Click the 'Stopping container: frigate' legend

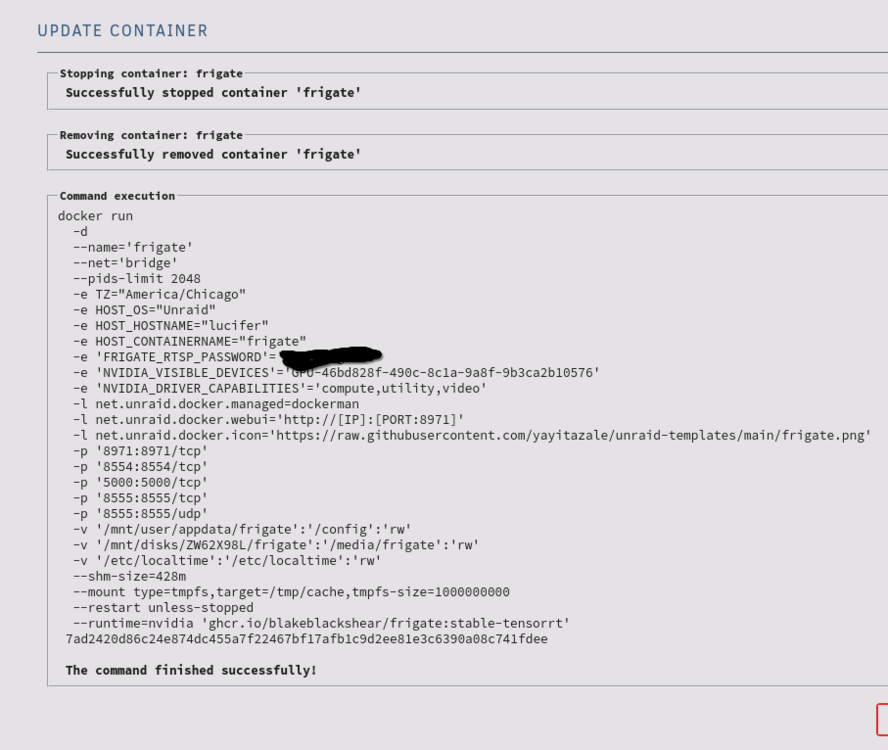point(151,74)
